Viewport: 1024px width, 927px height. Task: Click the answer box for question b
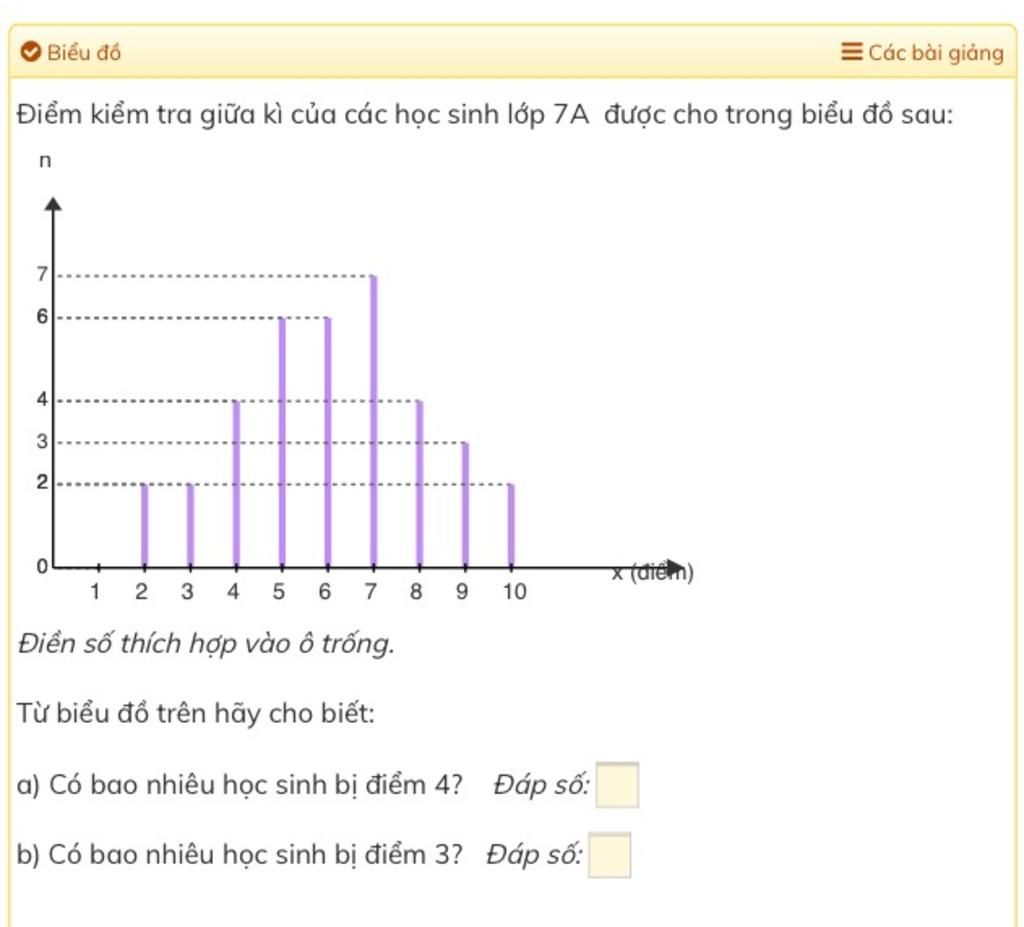pyautogui.click(x=609, y=854)
